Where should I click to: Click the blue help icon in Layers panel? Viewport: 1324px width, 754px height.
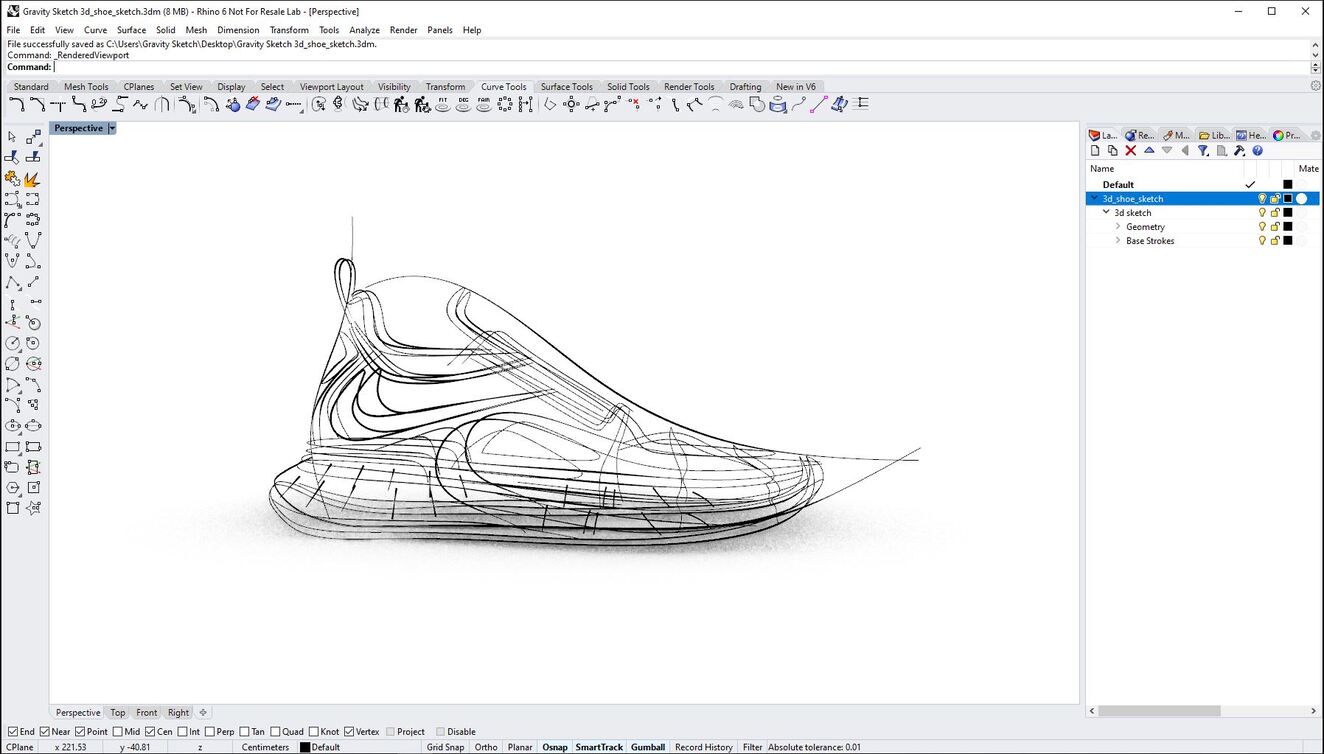[x=1258, y=151]
